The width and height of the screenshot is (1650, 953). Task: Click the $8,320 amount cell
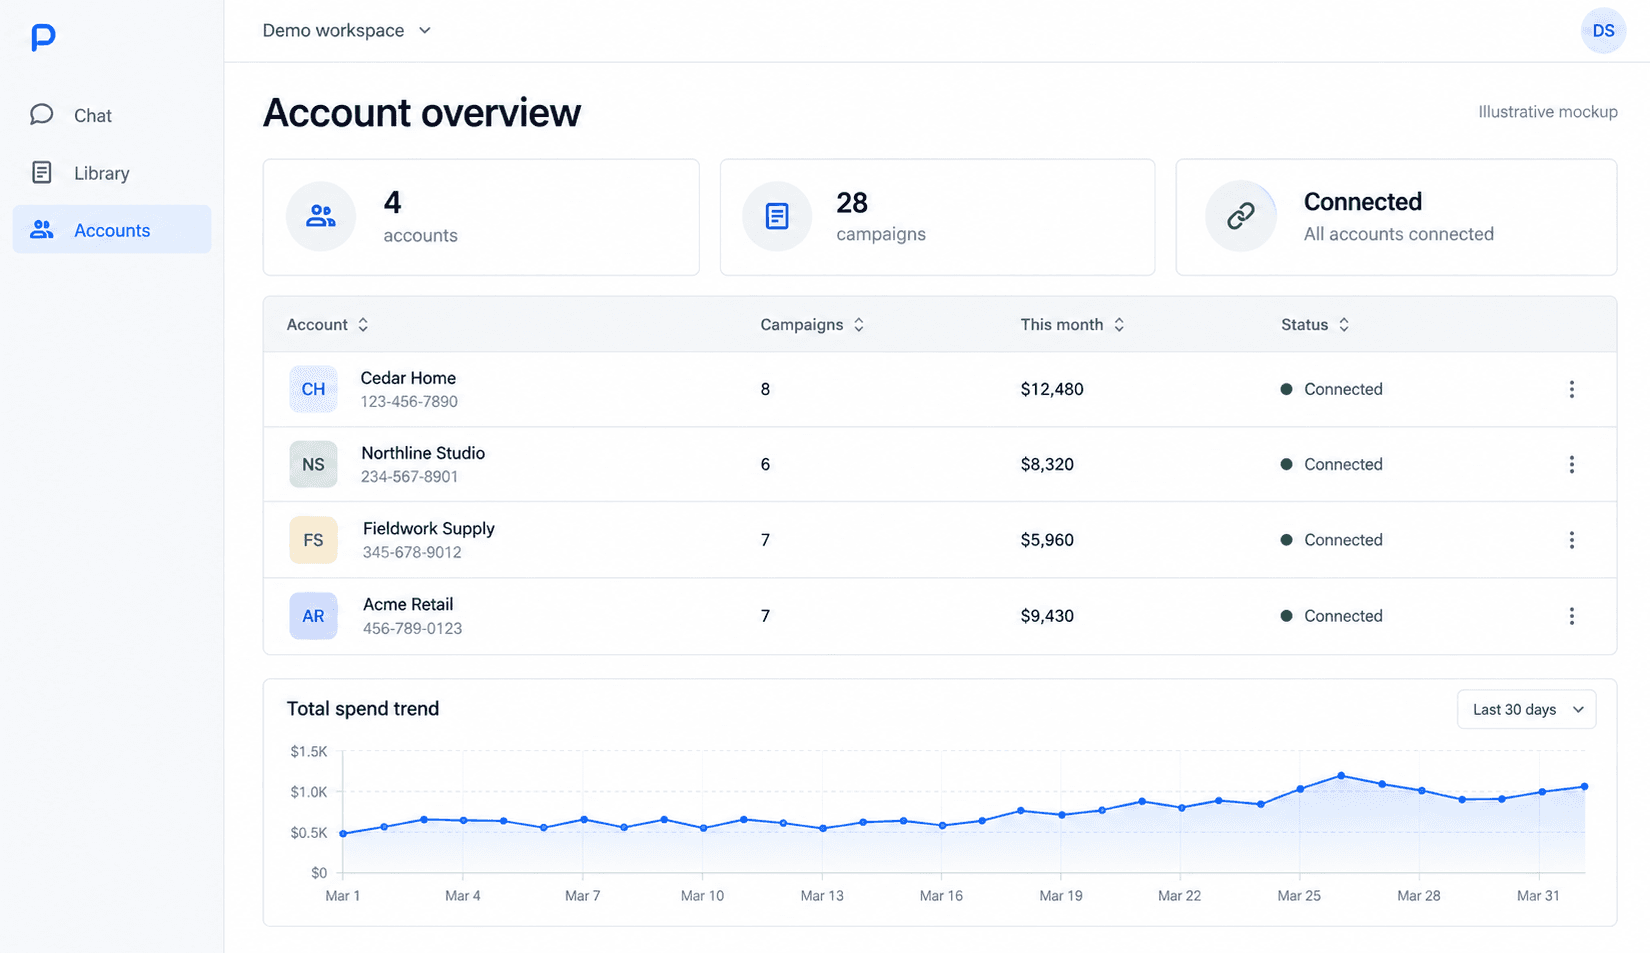pos(1047,464)
